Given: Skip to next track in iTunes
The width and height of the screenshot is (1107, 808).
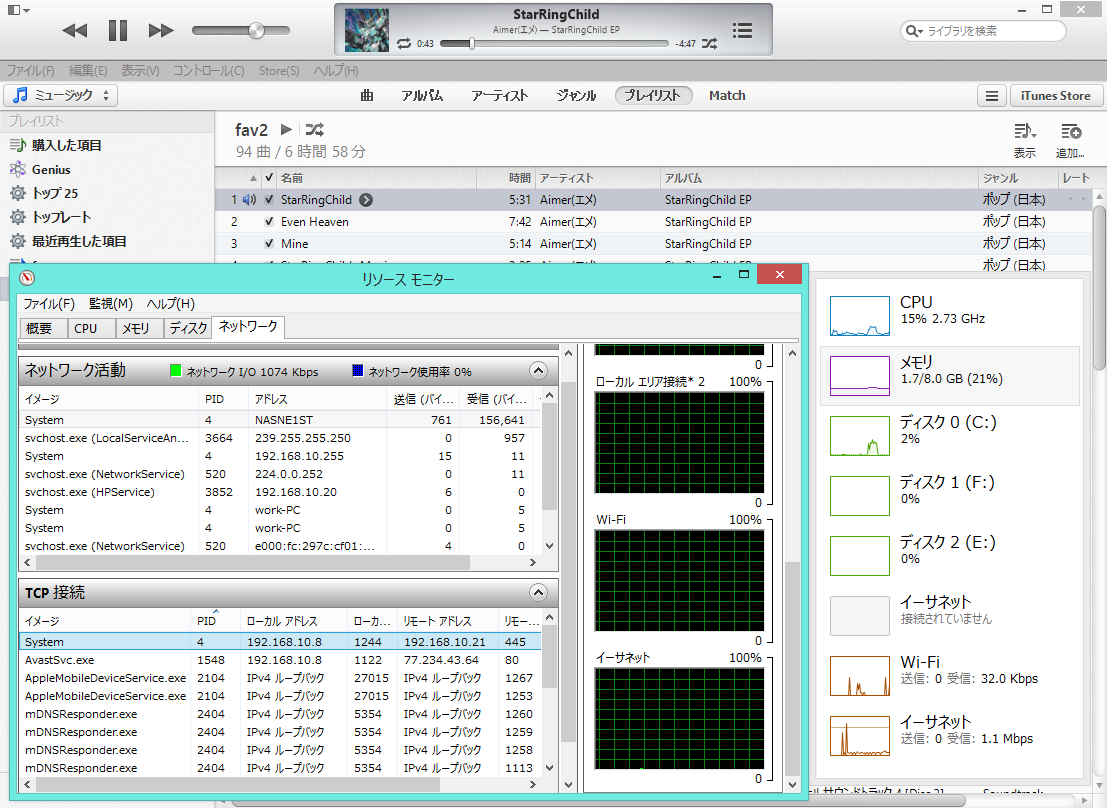Looking at the screenshot, I should pyautogui.click(x=161, y=30).
